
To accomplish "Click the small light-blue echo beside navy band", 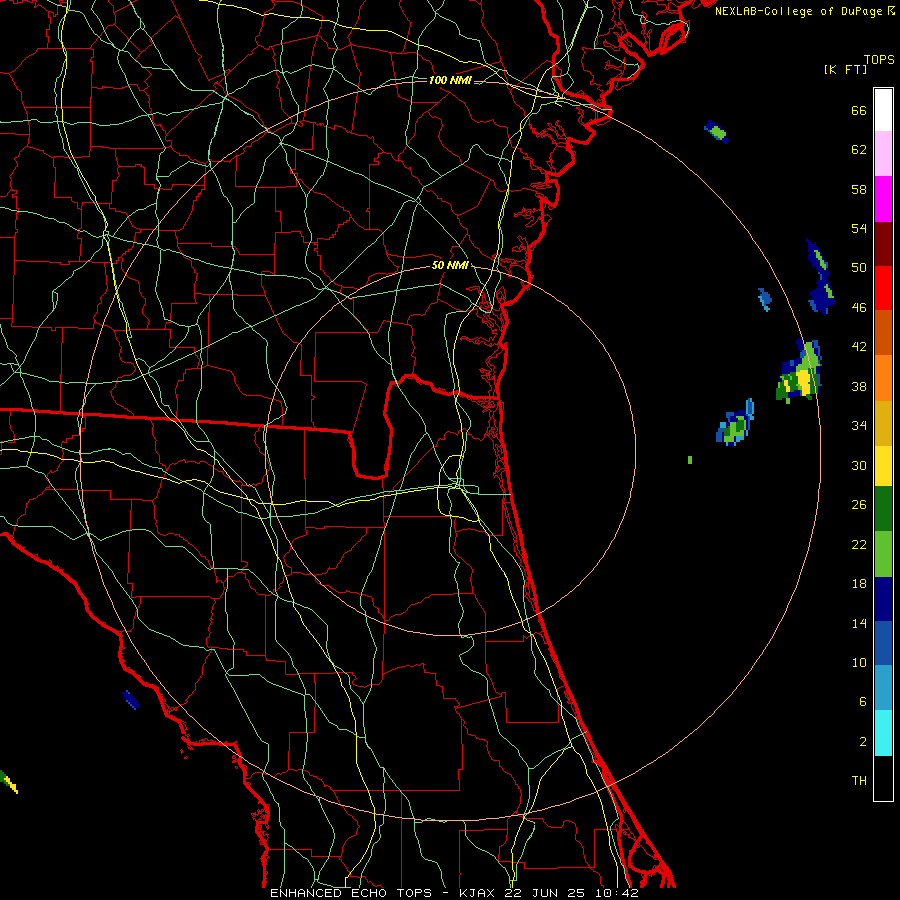I will pyautogui.click(x=765, y=299).
